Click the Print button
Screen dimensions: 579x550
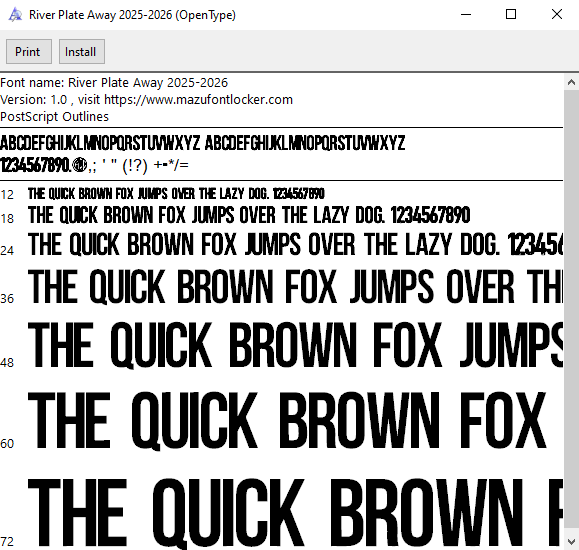point(29,52)
